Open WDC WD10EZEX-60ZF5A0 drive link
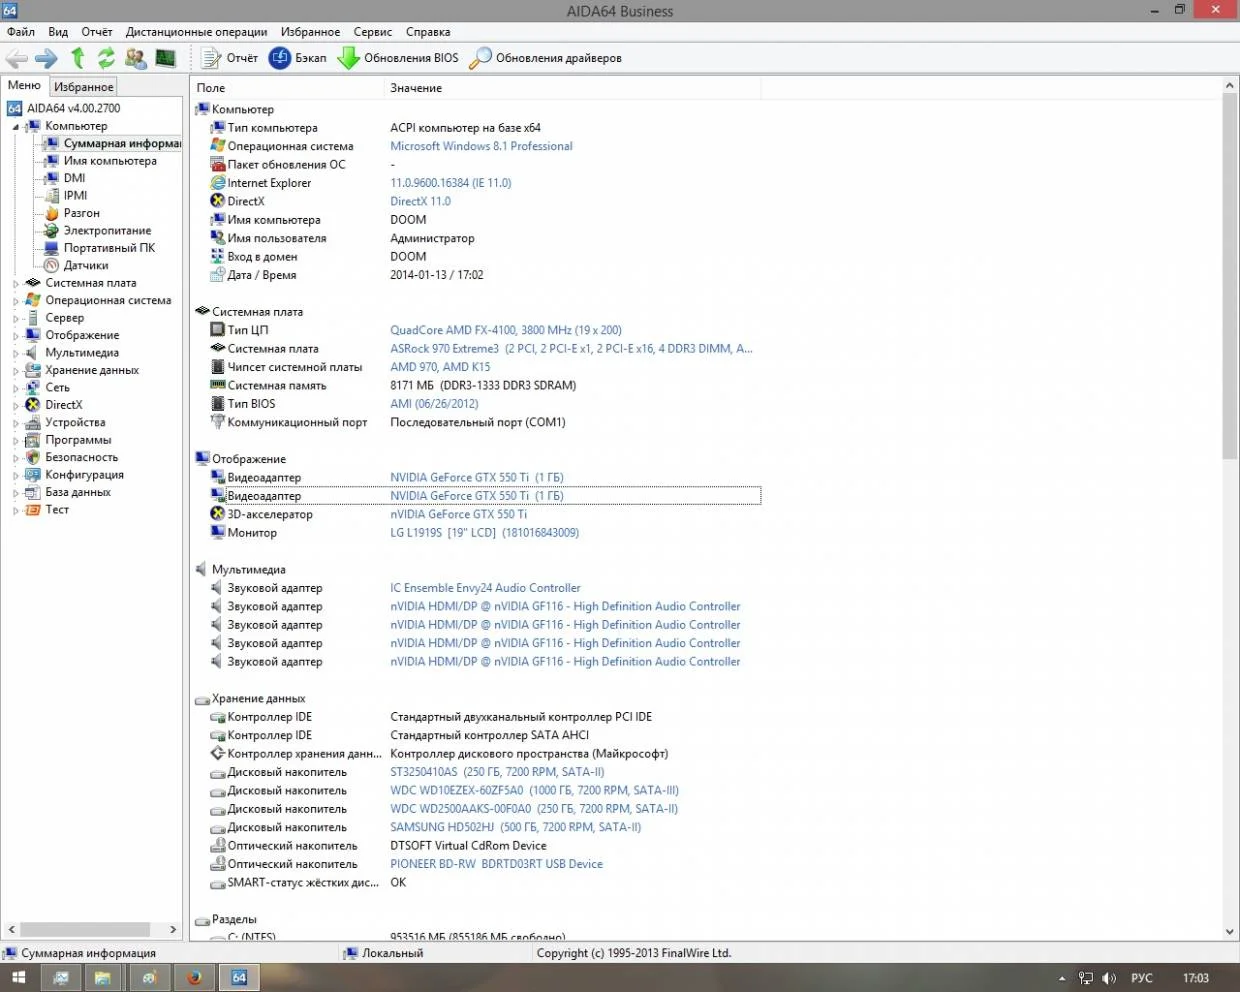 click(x=534, y=790)
